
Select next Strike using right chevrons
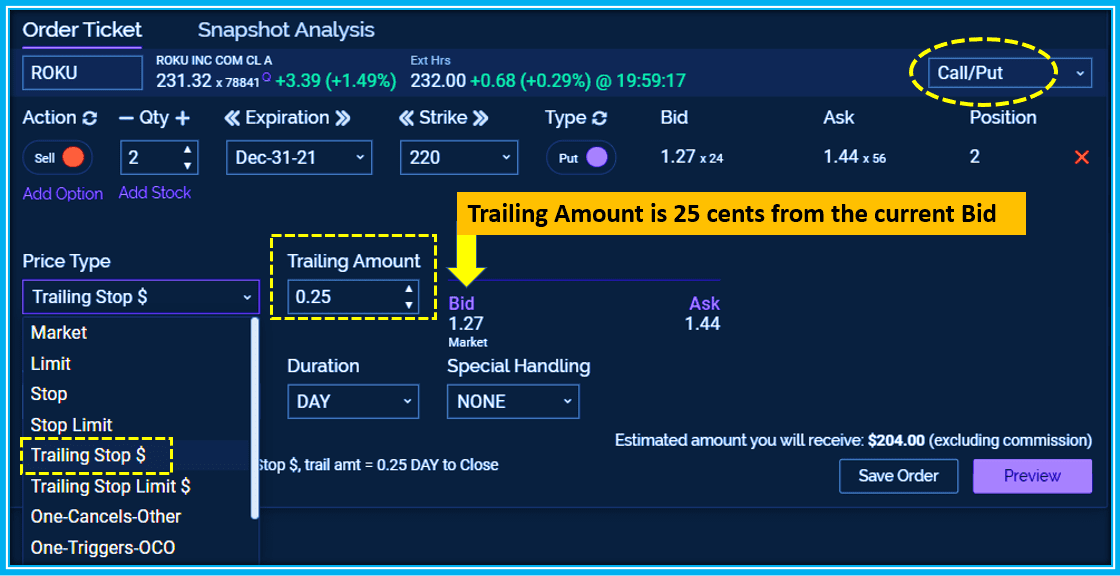(480, 118)
